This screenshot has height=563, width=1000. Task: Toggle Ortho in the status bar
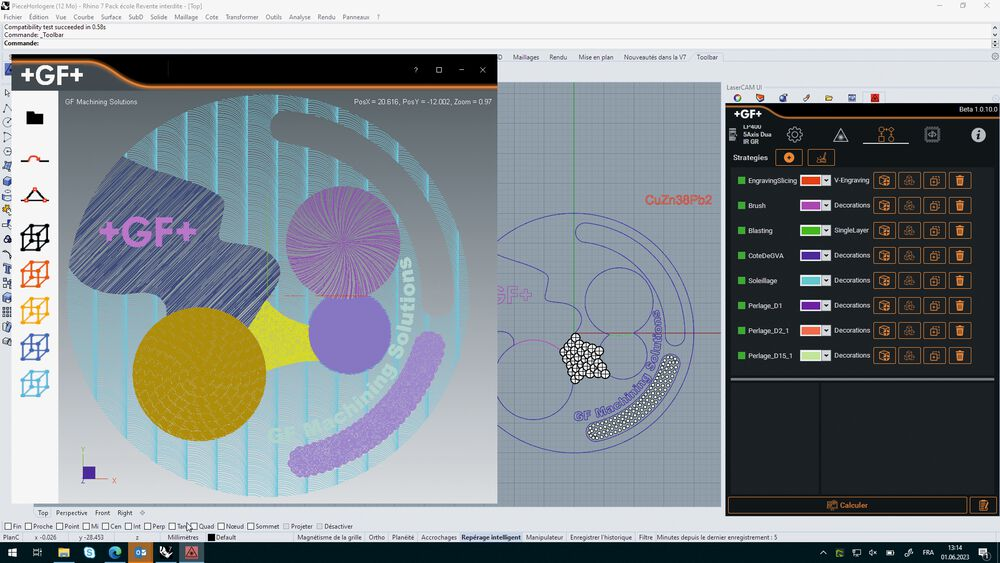(377, 537)
